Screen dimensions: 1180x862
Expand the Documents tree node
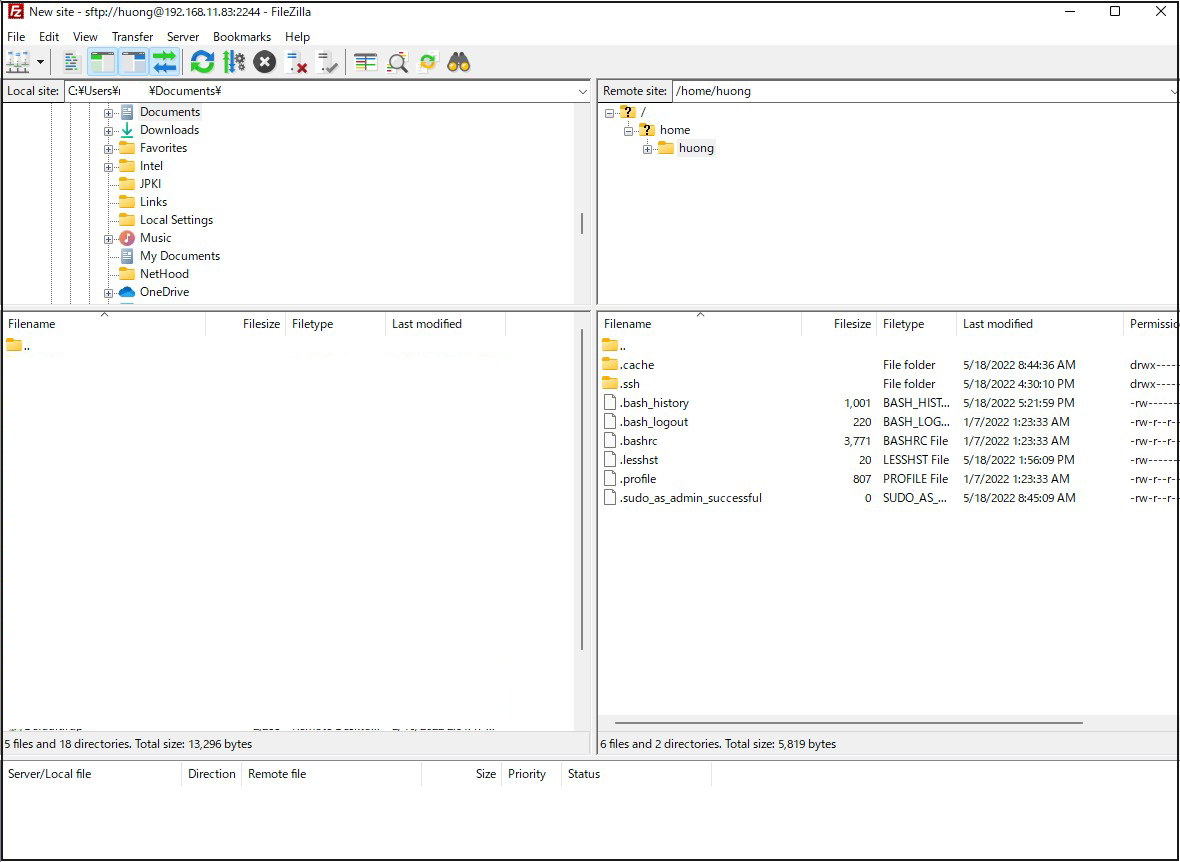point(108,113)
